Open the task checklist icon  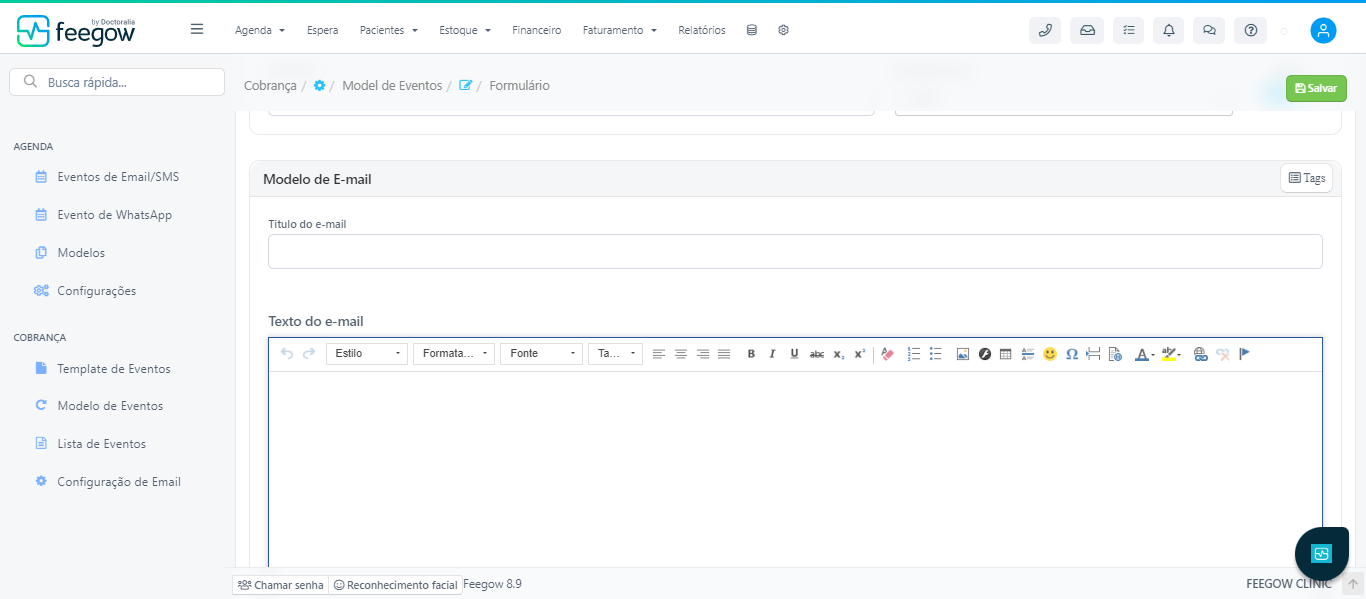1128,30
